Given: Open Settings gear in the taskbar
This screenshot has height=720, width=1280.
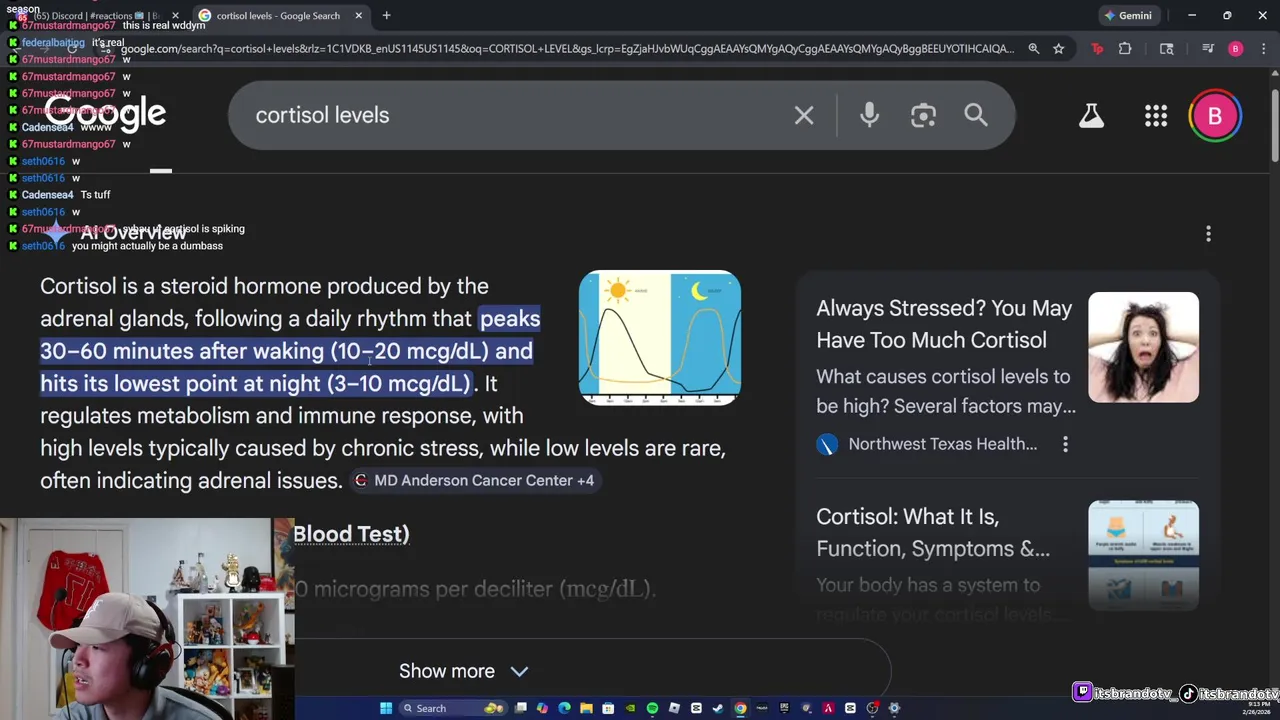Looking at the screenshot, I should [894, 708].
